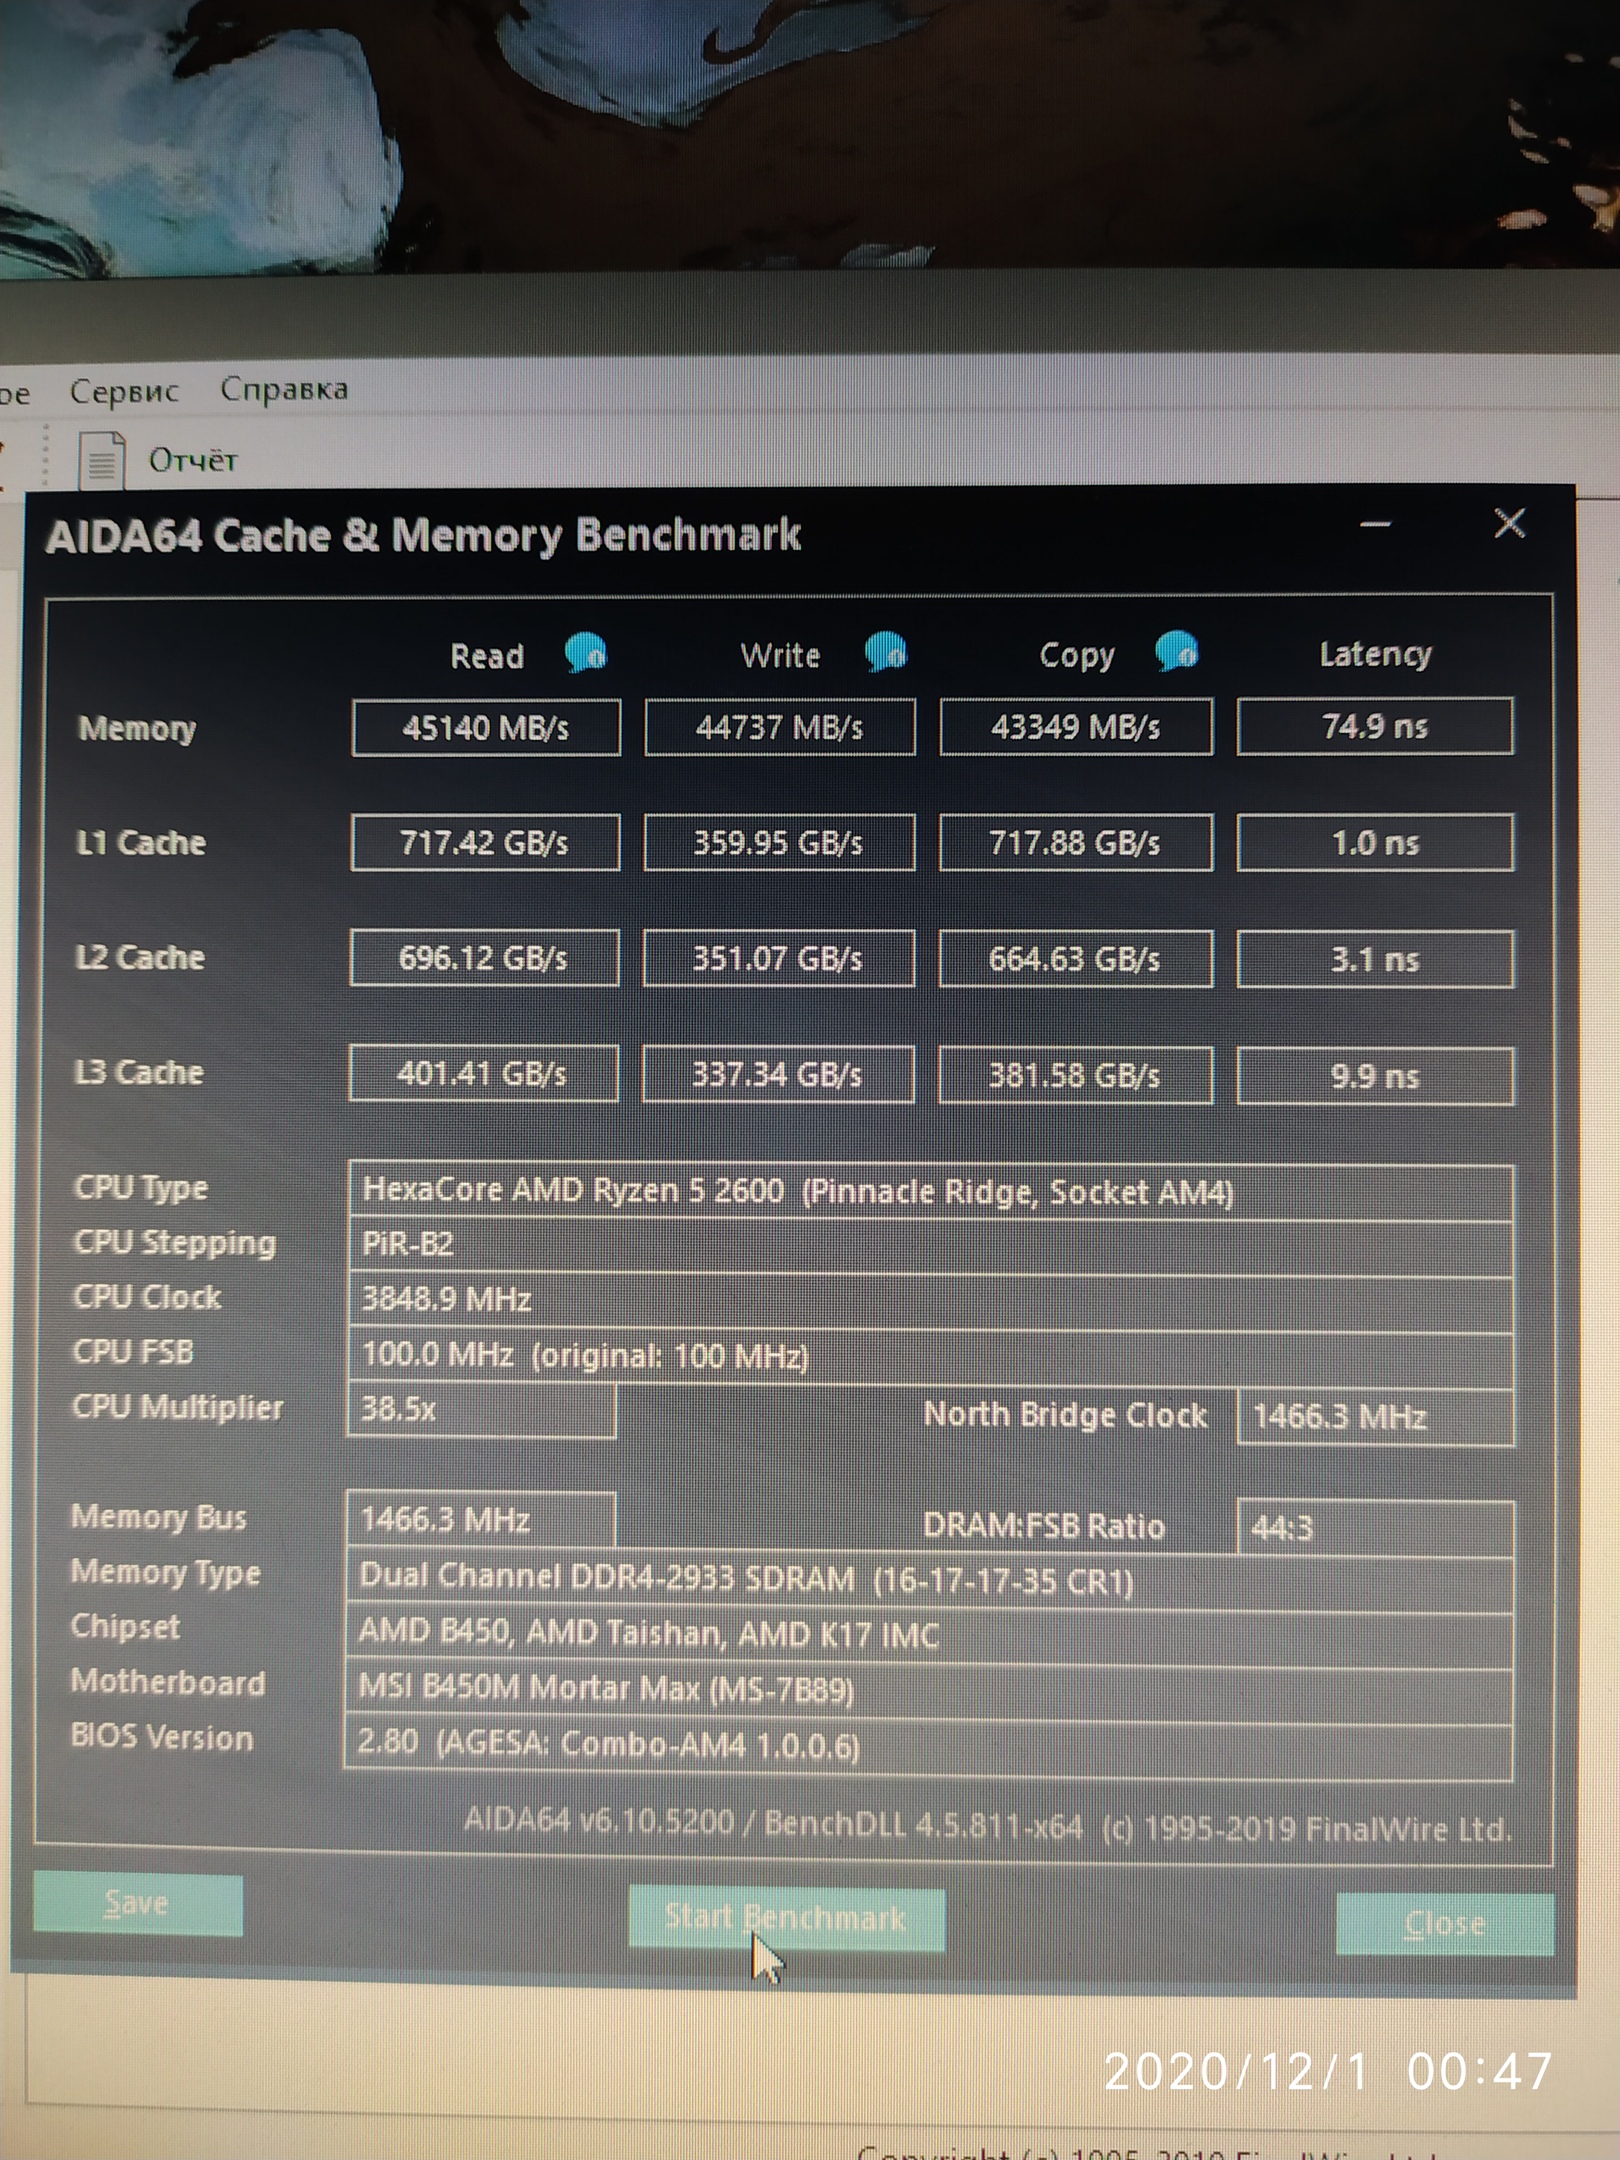Click the AIDA64 Cache & Memory Benchmark title
The width and height of the screenshot is (1620, 2160).
[423, 536]
